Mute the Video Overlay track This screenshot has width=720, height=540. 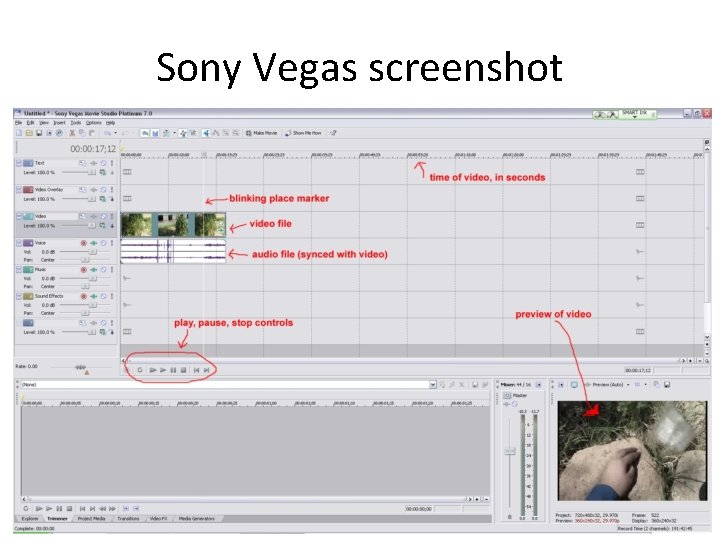103,190
